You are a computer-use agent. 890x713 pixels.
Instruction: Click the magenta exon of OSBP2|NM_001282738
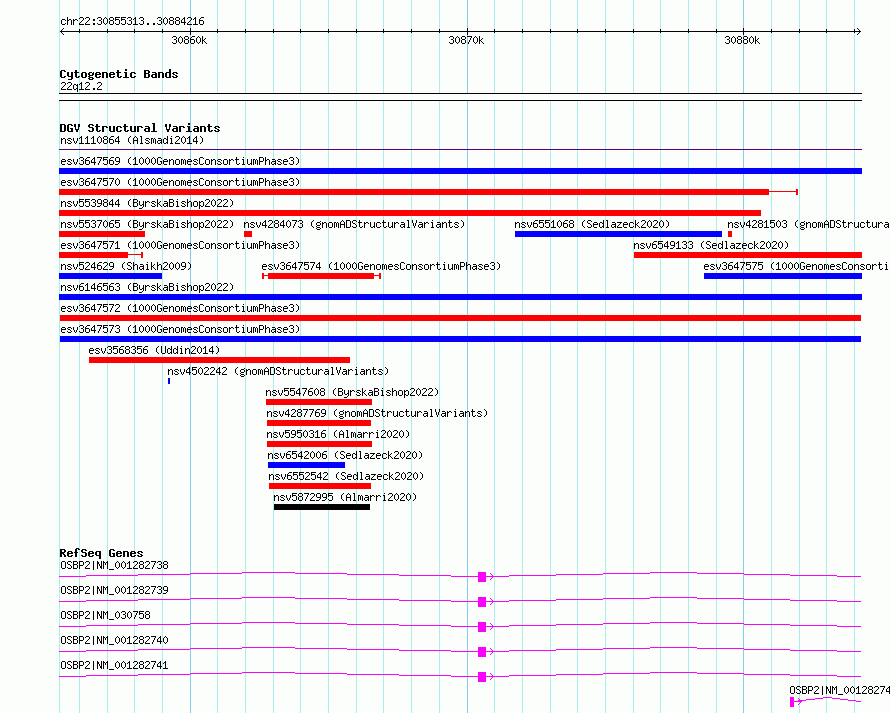pos(482,577)
